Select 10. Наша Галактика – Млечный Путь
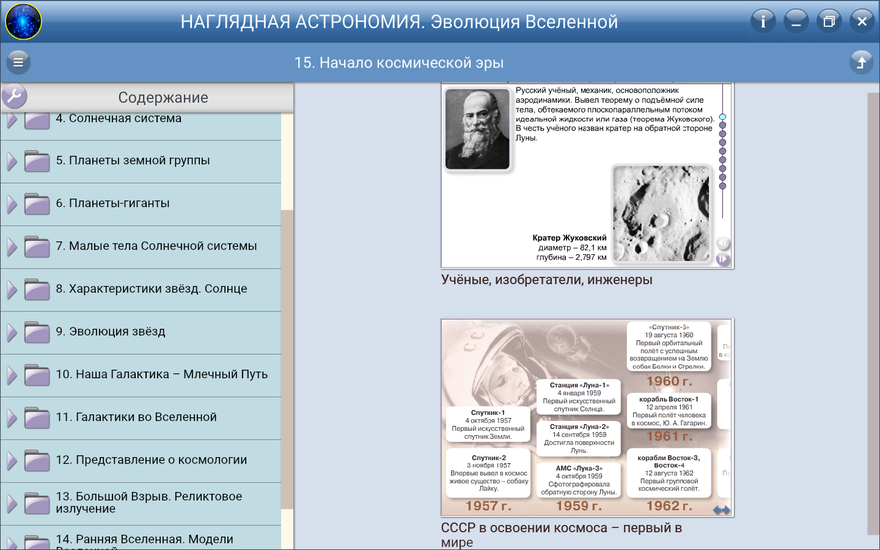 pyautogui.click(x=161, y=374)
